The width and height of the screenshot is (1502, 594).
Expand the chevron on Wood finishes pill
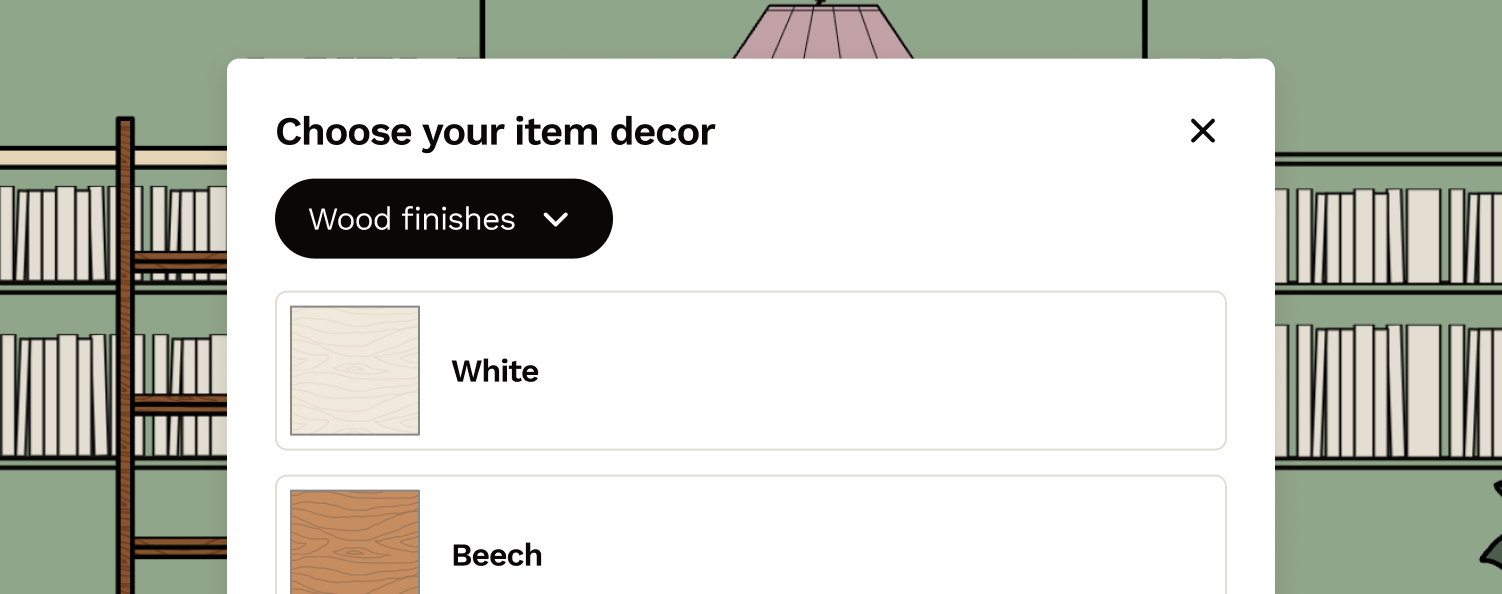(556, 219)
